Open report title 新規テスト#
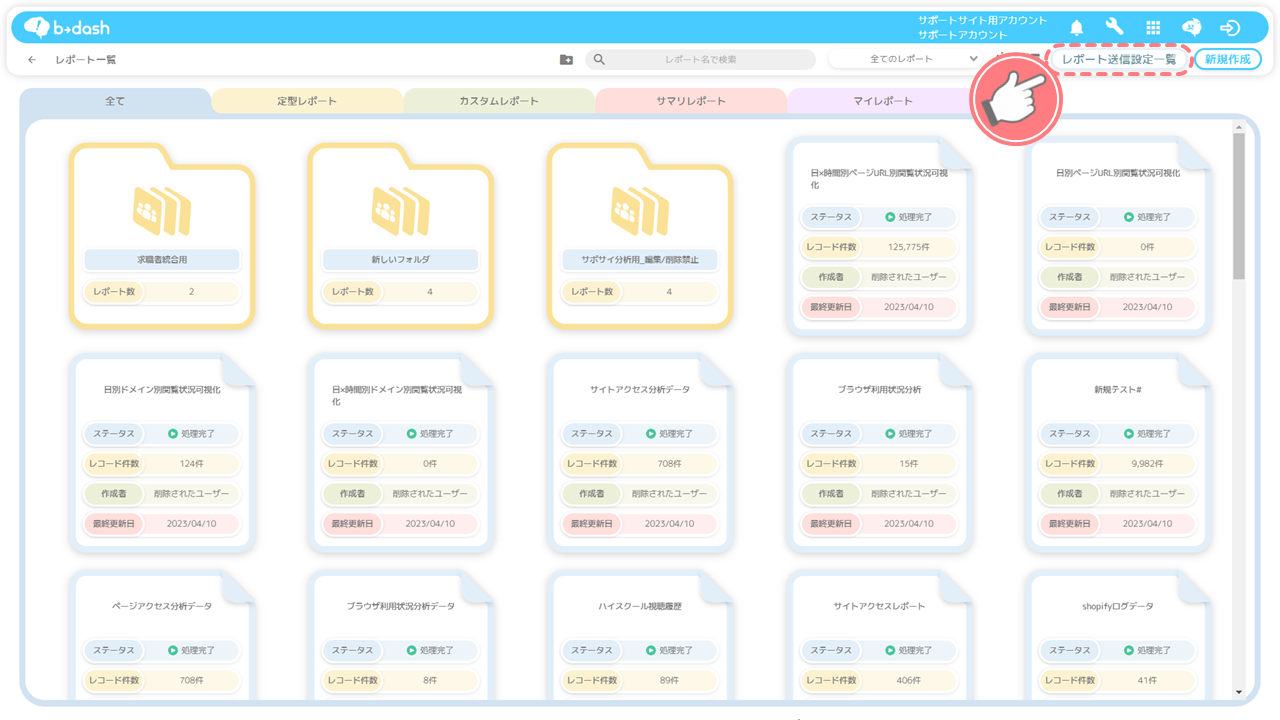Screen dimensions: 1280x720 pos(1118,390)
